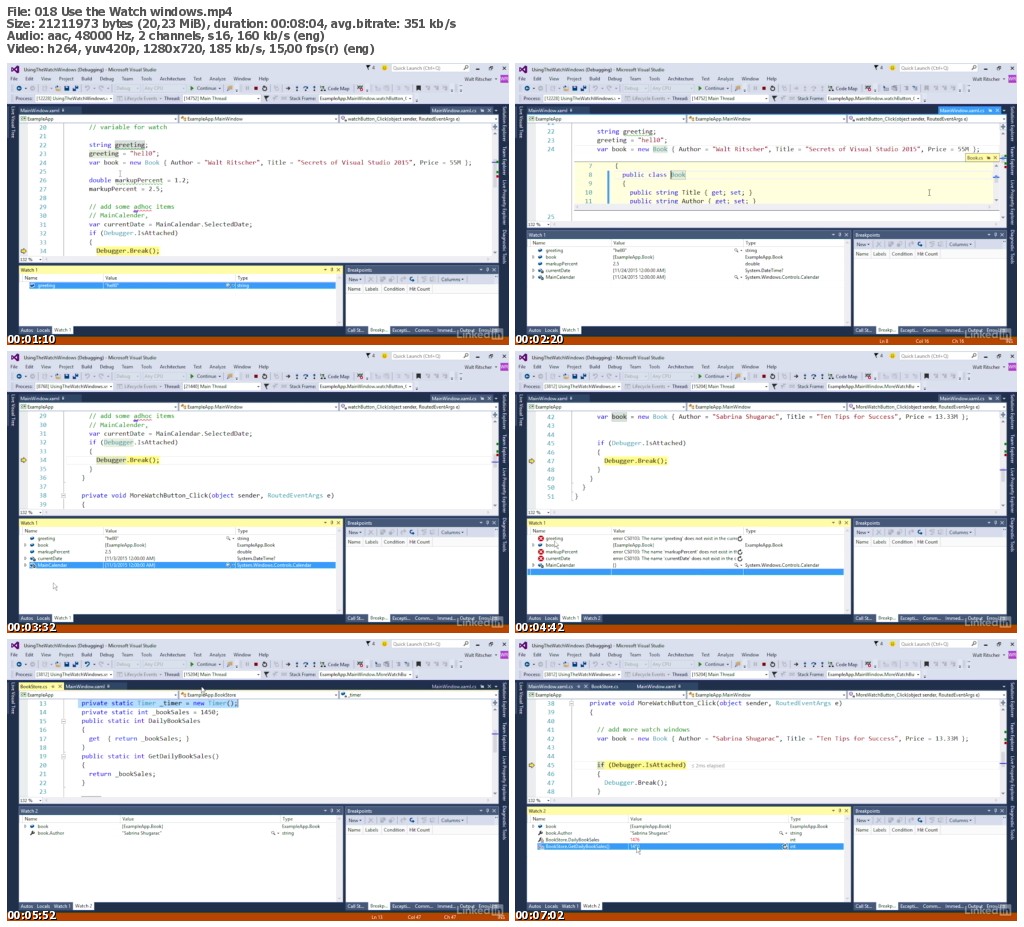Image resolution: width=1024 pixels, height=927 pixels.
Task: Expand MainCalendar row in Watch 1, 00:03:32 frame
Action: tap(25, 565)
